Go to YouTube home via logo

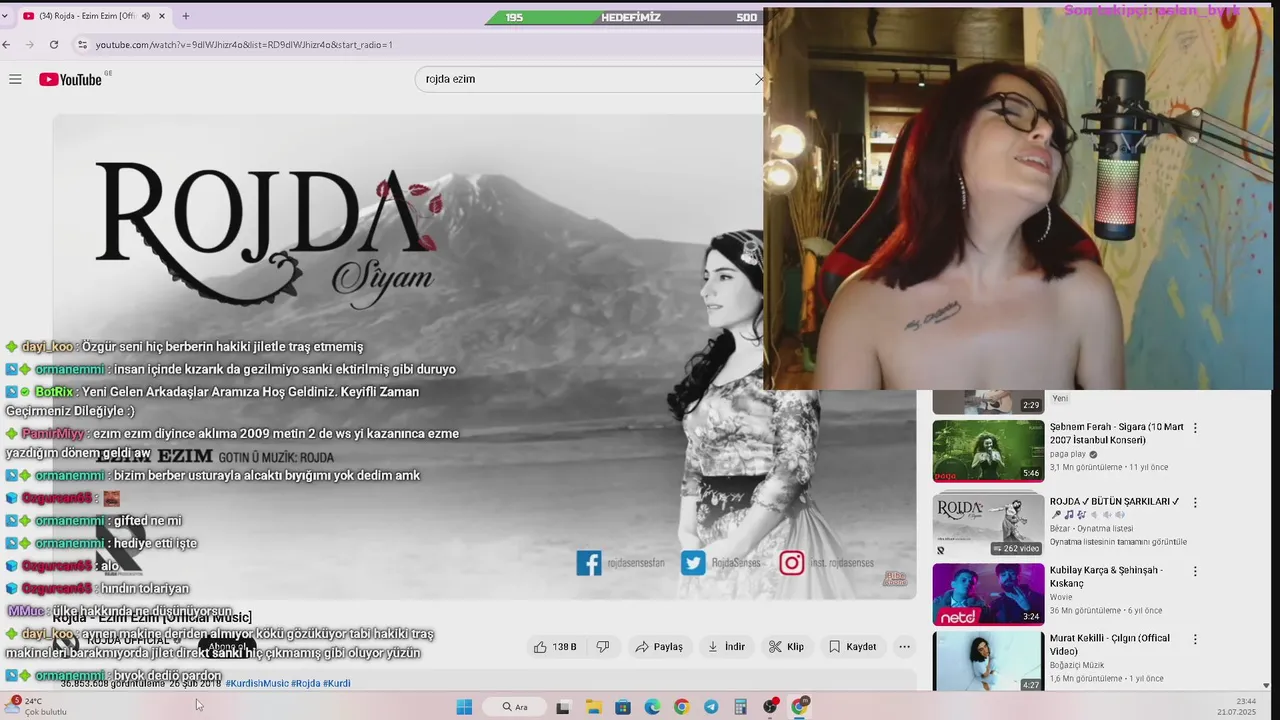pos(71,79)
